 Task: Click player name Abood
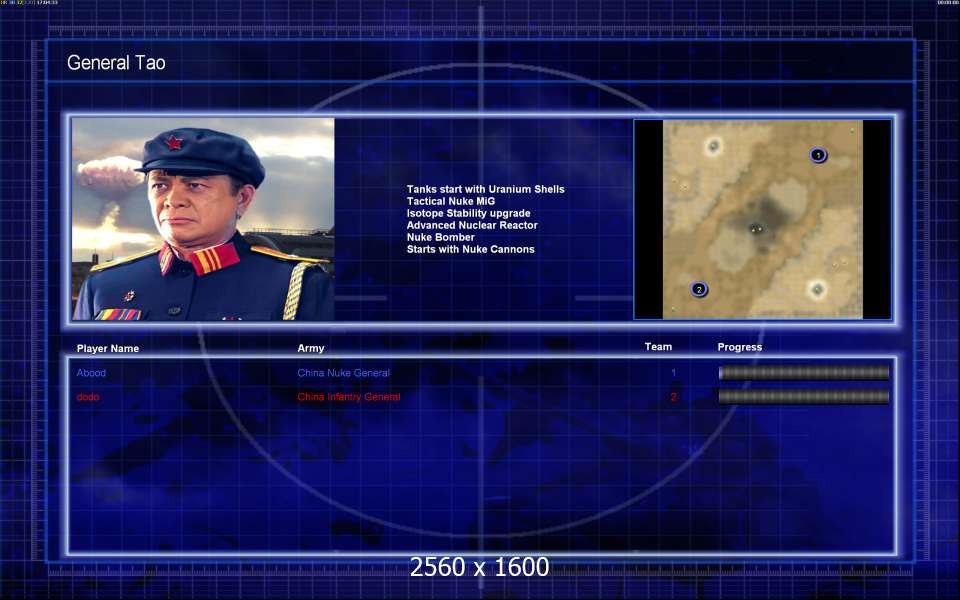[x=91, y=373]
